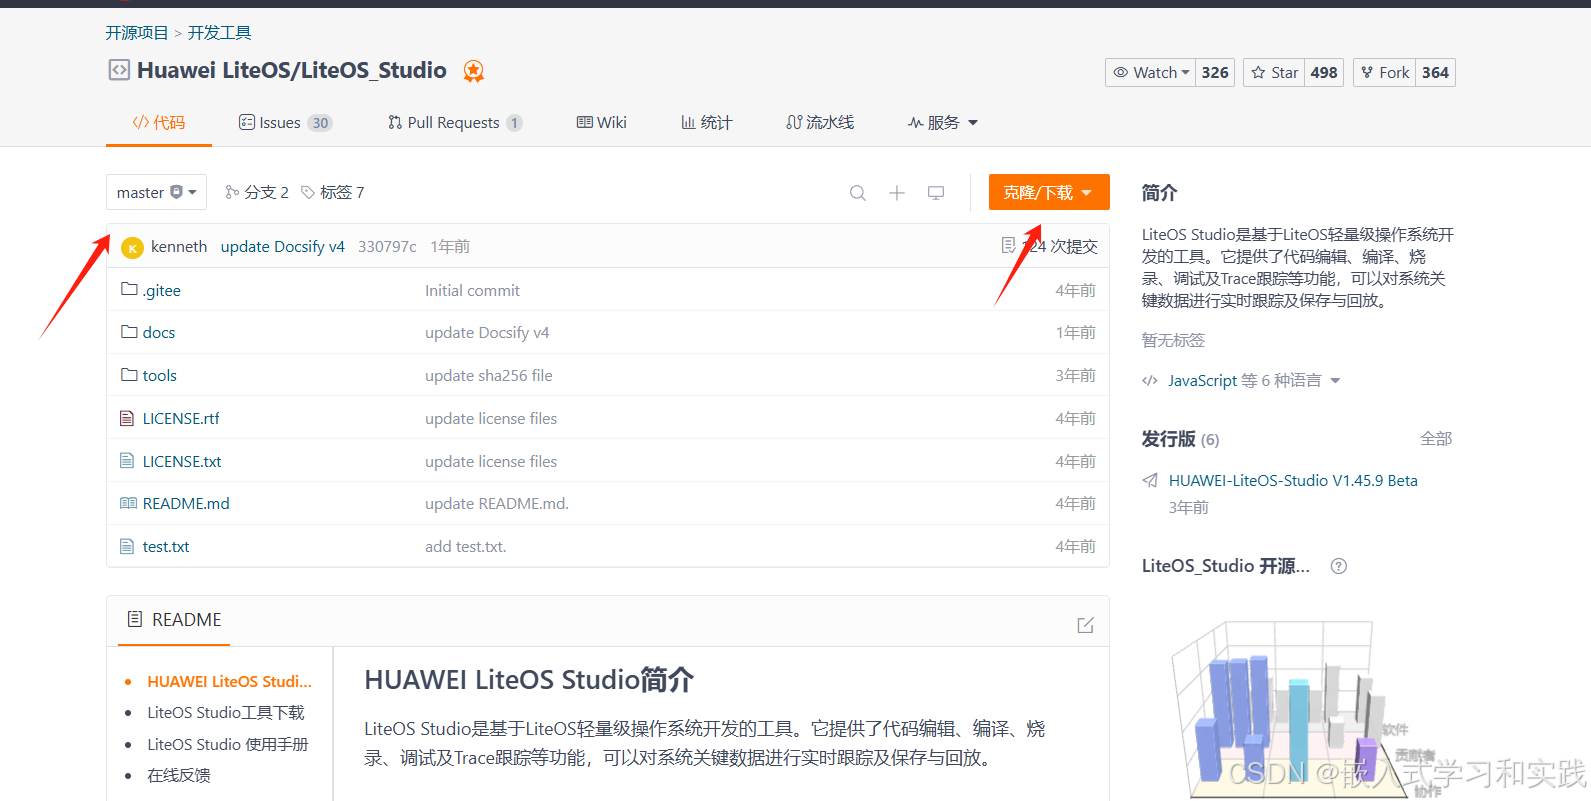The height and width of the screenshot is (801, 1591).
Task: Open commit hash 330797c
Action: (387, 246)
